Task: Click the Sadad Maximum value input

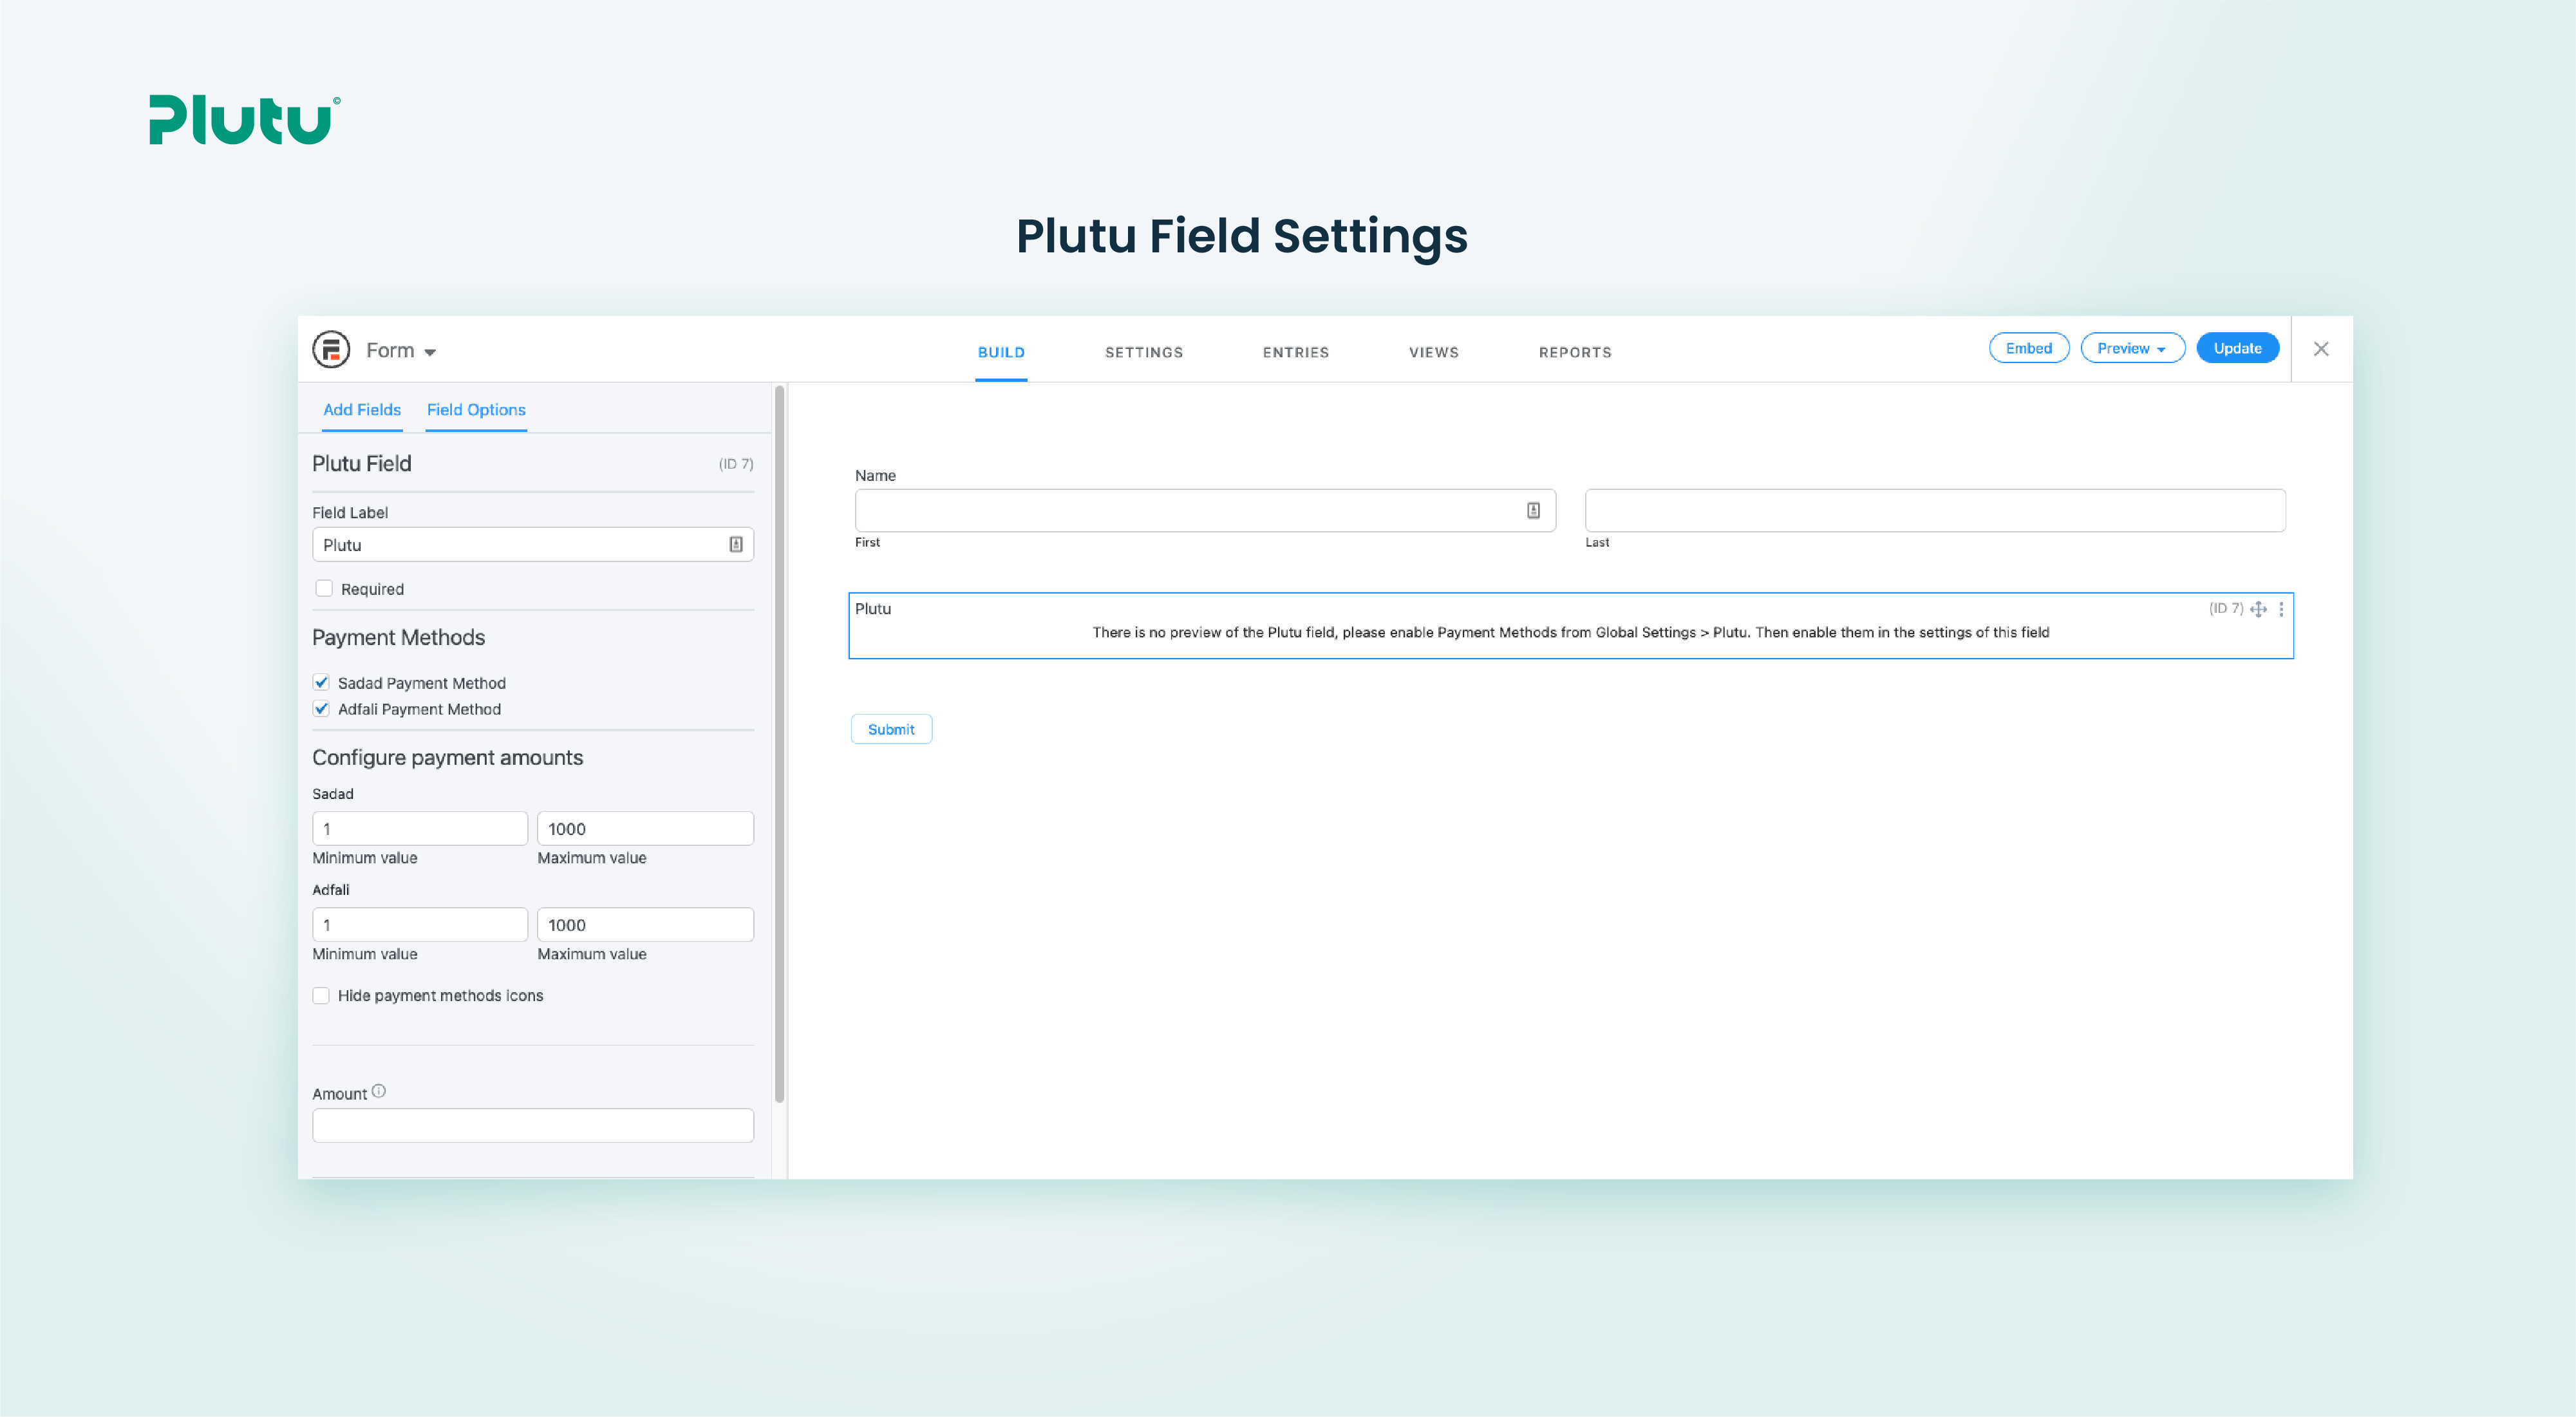Action: click(645, 829)
